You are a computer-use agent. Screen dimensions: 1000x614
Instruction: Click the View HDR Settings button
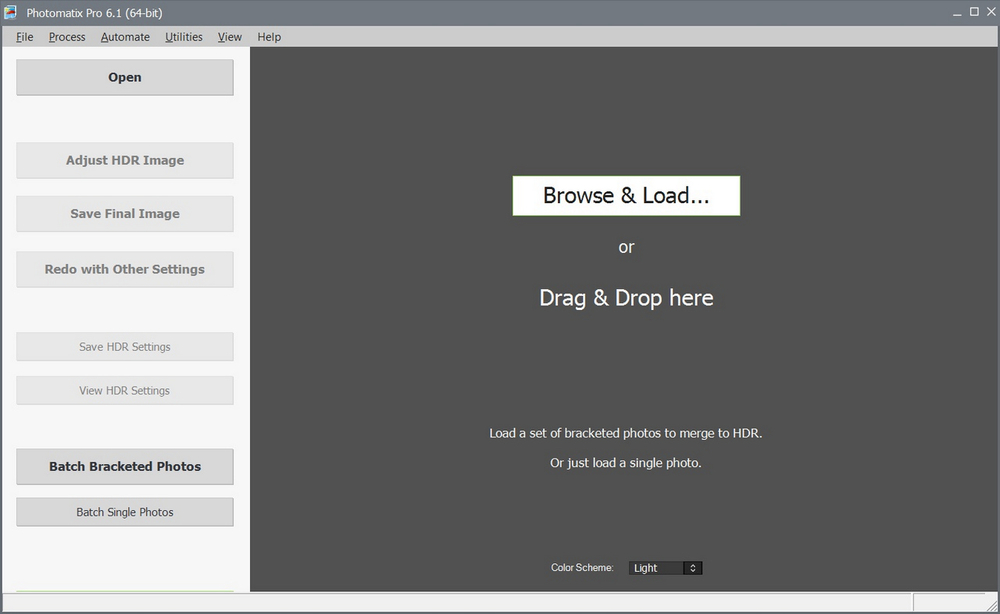pyautogui.click(x=125, y=390)
